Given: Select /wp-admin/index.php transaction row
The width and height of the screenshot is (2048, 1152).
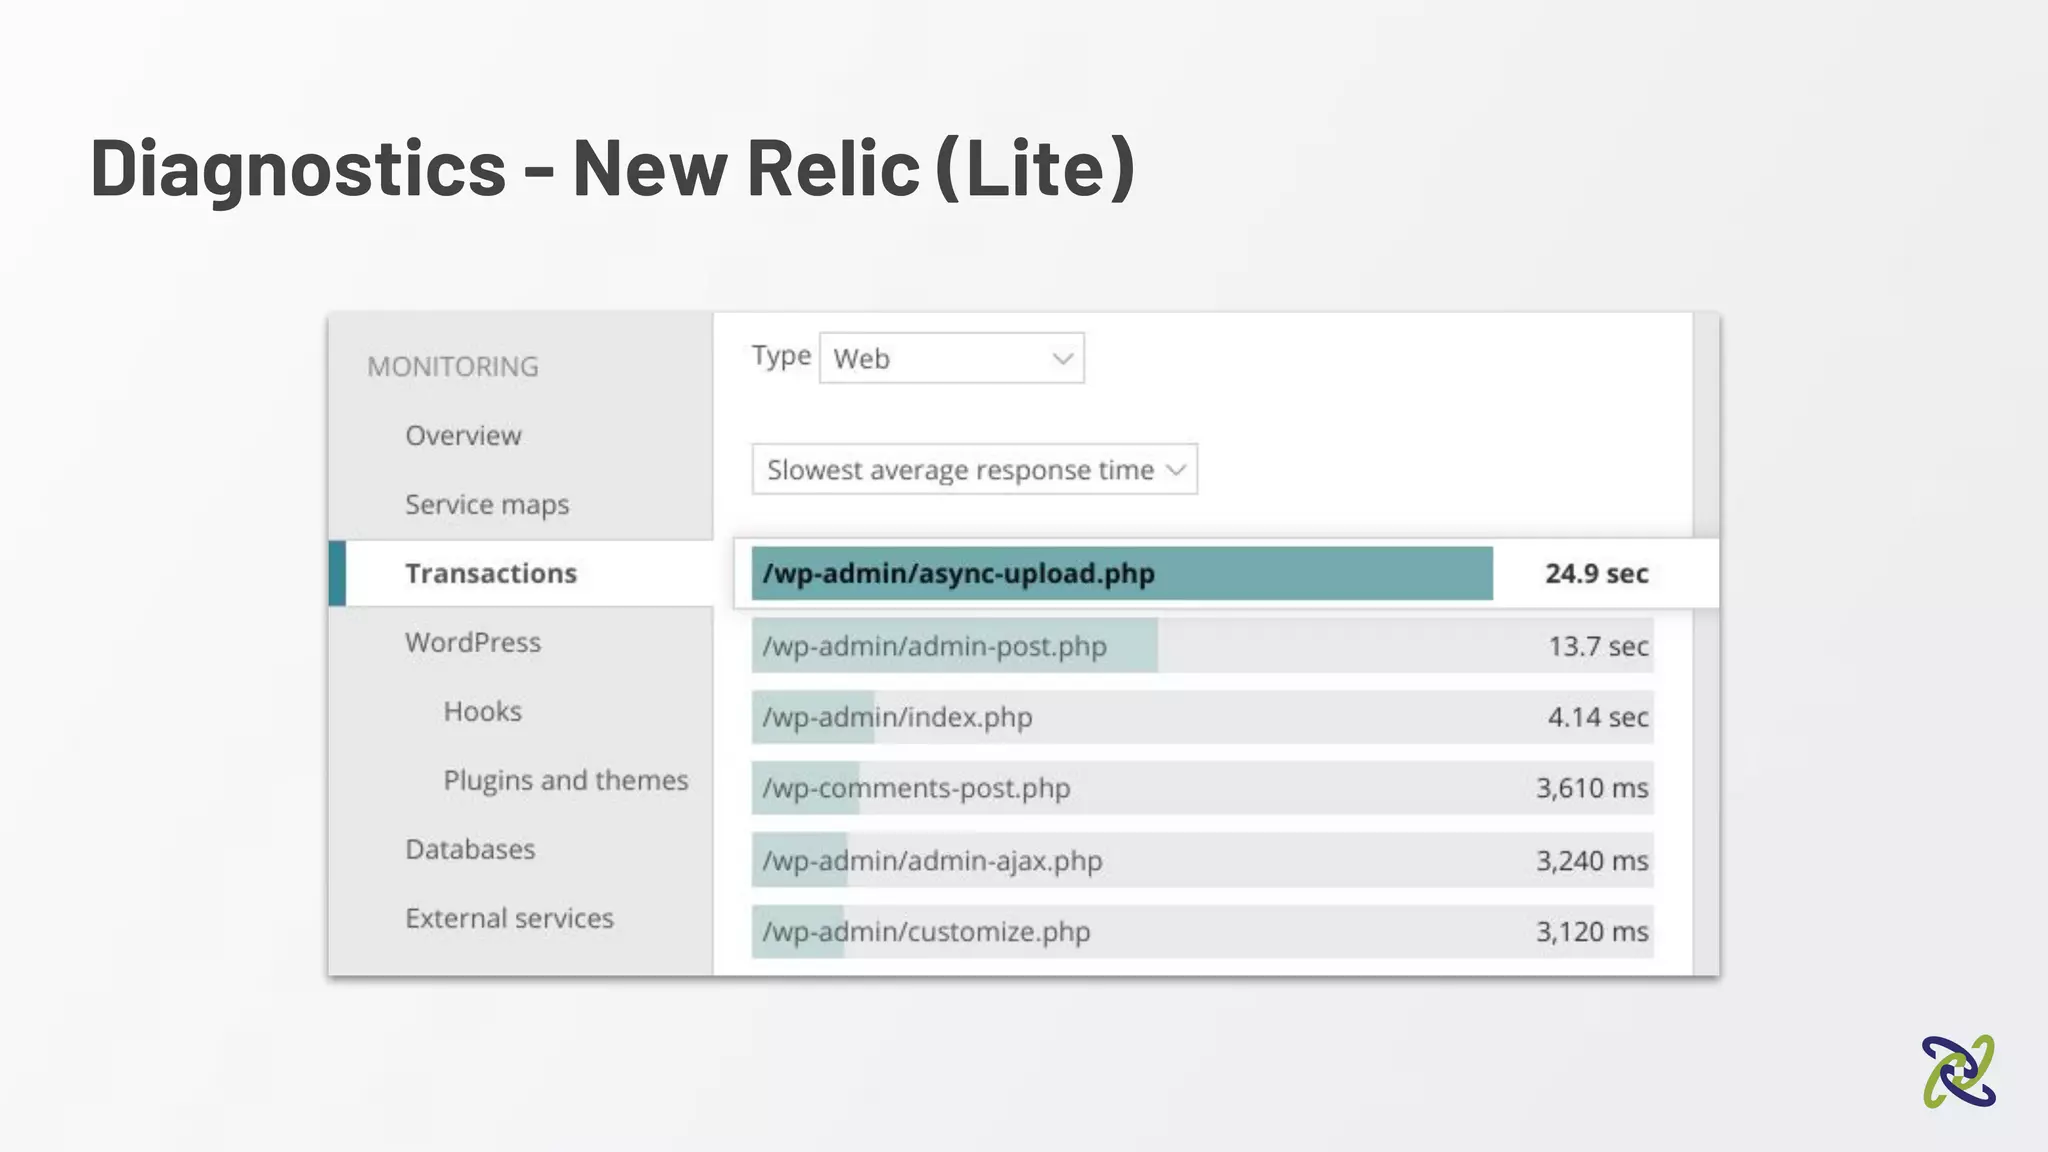Looking at the screenshot, I should point(1203,717).
